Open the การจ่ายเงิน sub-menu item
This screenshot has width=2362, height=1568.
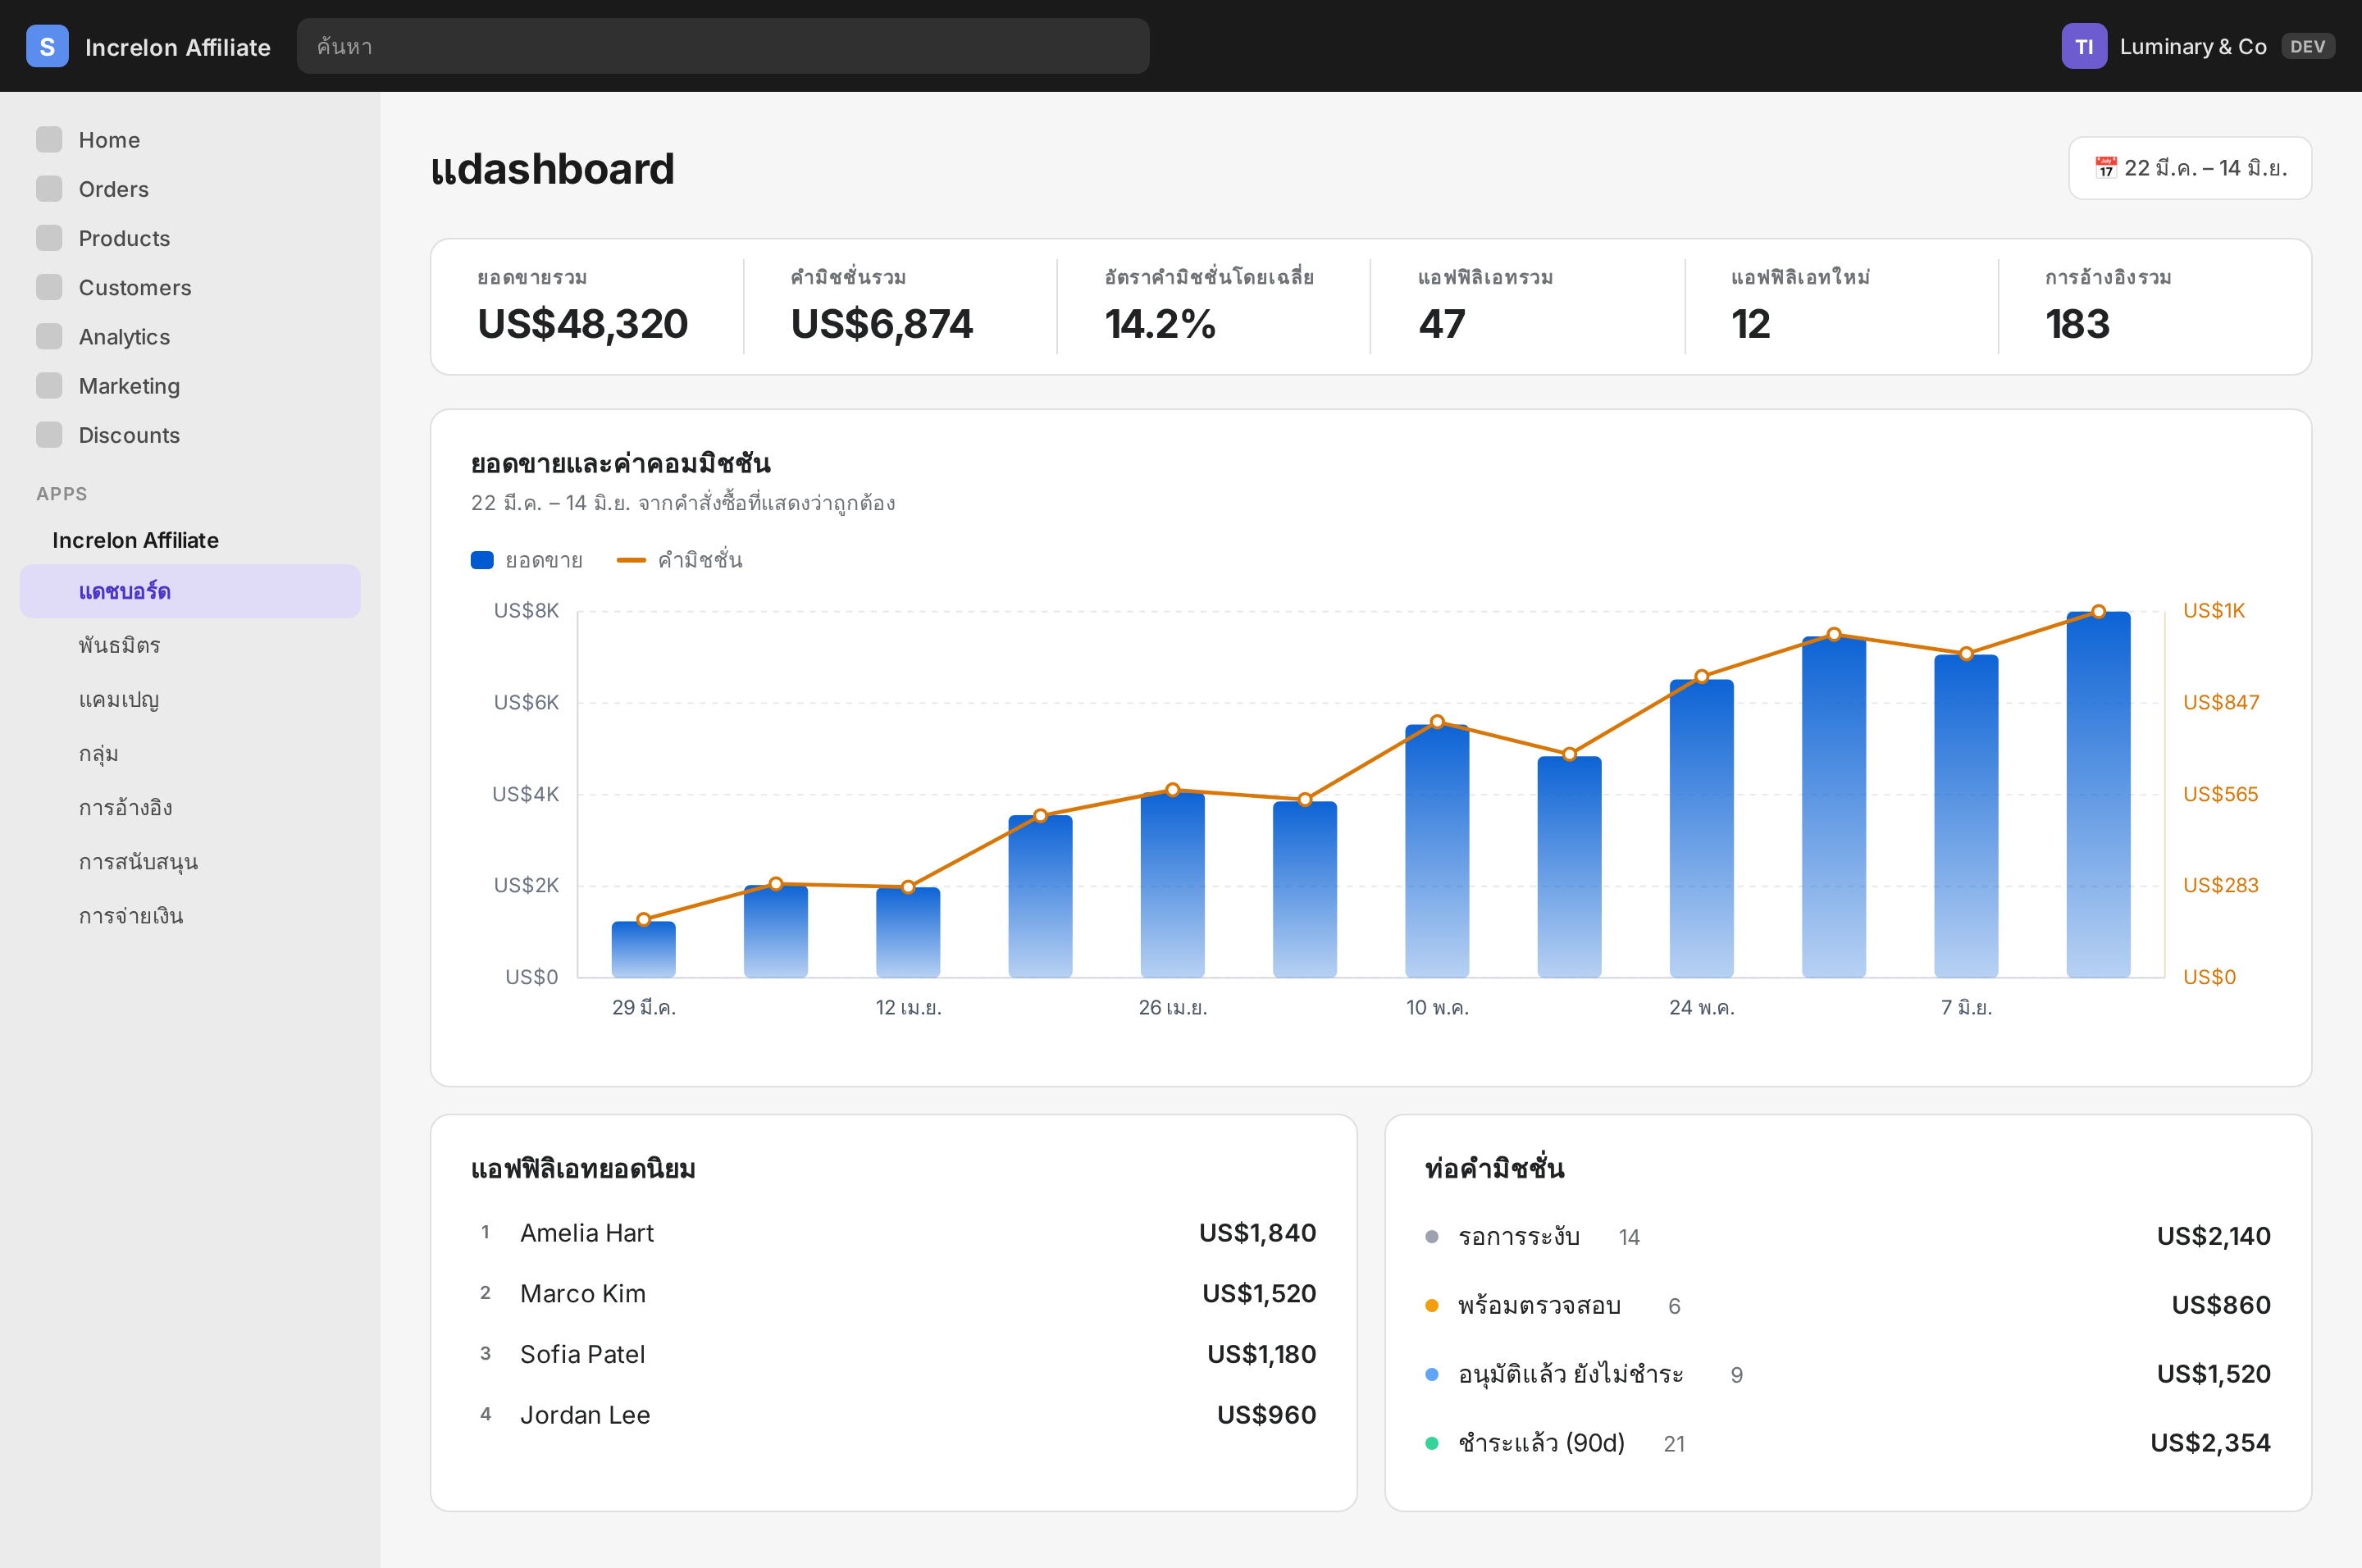pyautogui.click(x=190, y=915)
